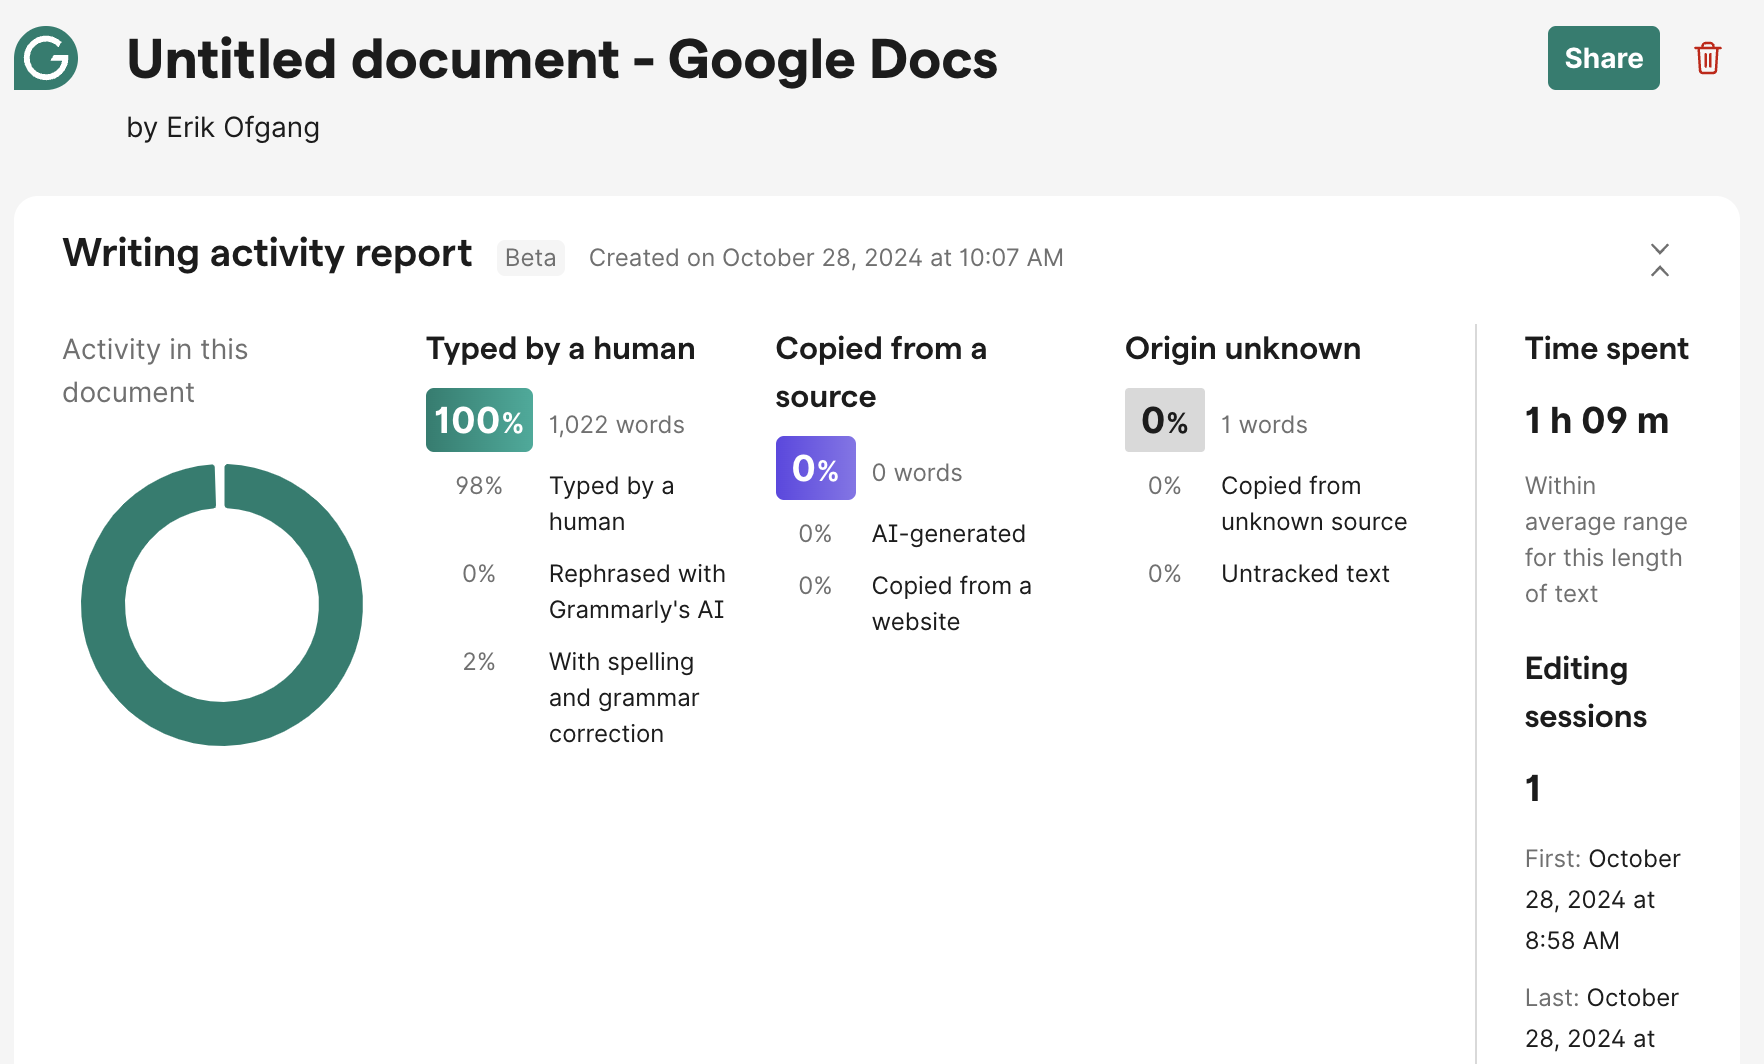The width and height of the screenshot is (1764, 1064).
Task: Click the Share button
Action: (1602, 58)
